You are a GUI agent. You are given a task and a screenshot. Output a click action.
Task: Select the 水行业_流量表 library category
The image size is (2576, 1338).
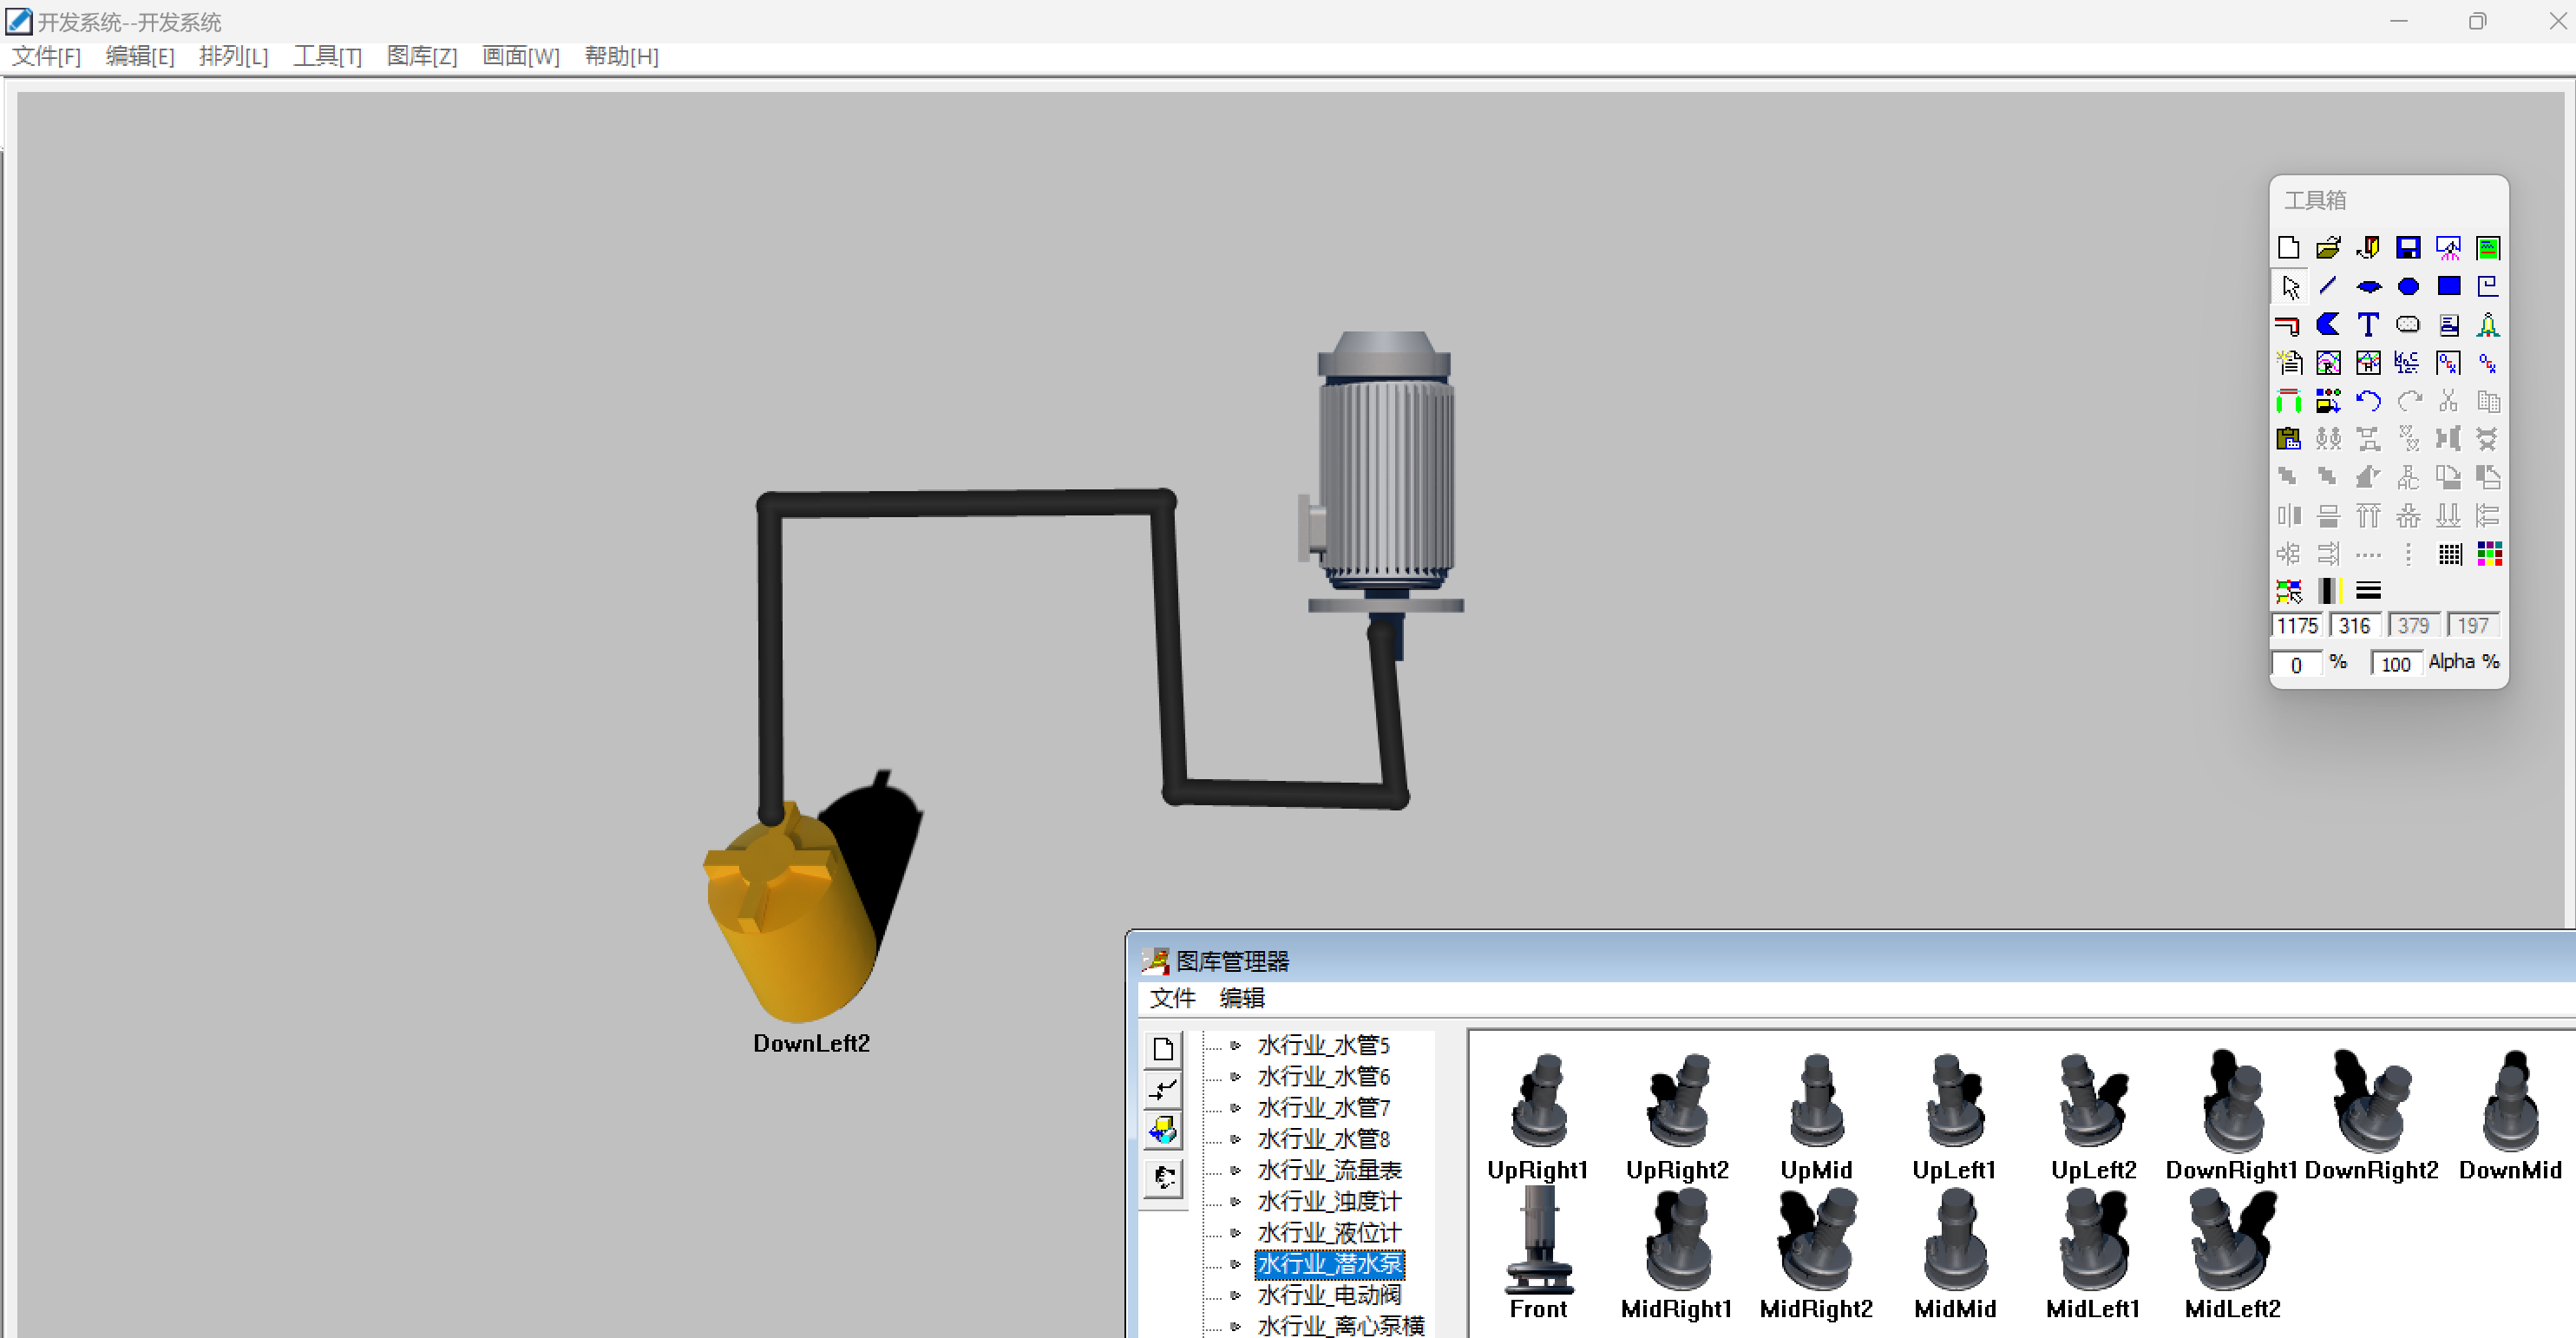[x=1329, y=1170]
